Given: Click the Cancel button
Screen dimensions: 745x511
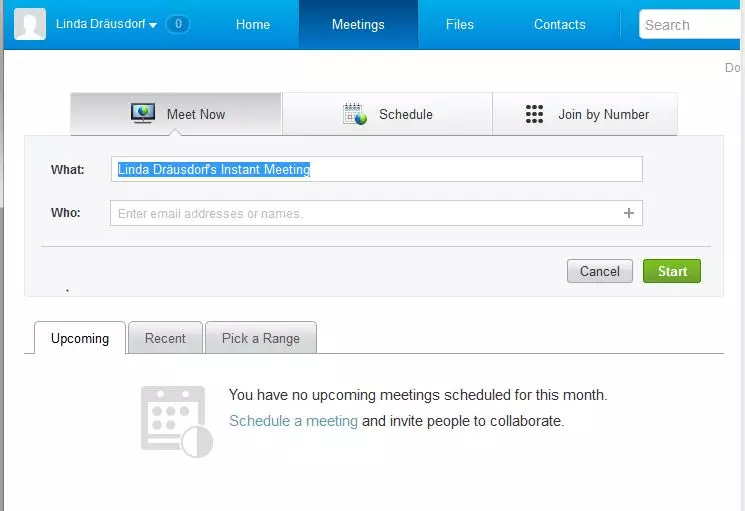Looking at the screenshot, I should pos(600,271).
